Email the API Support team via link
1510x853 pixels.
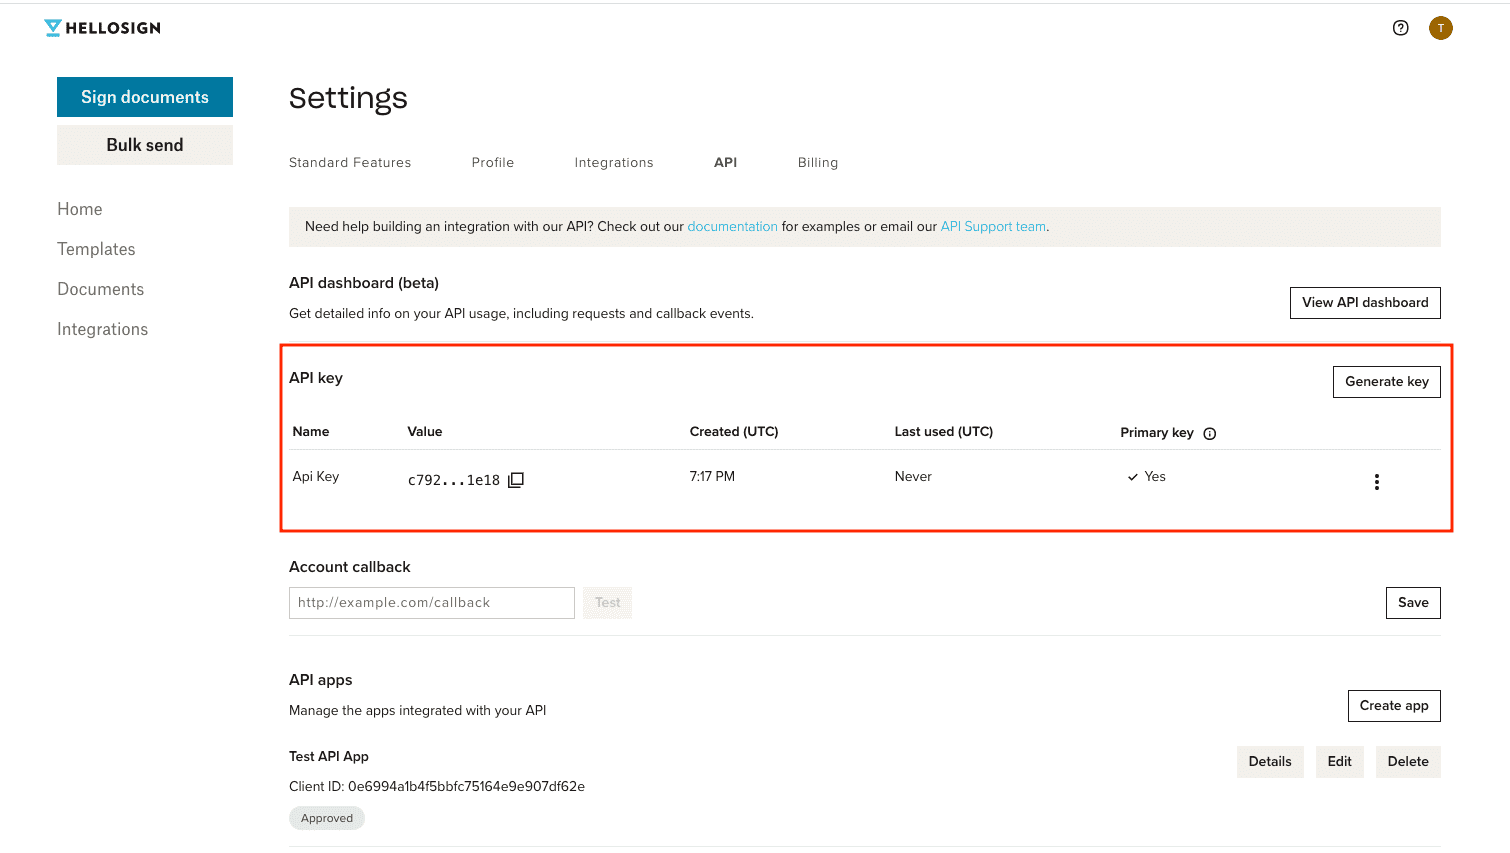pyautogui.click(x=992, y=226)
